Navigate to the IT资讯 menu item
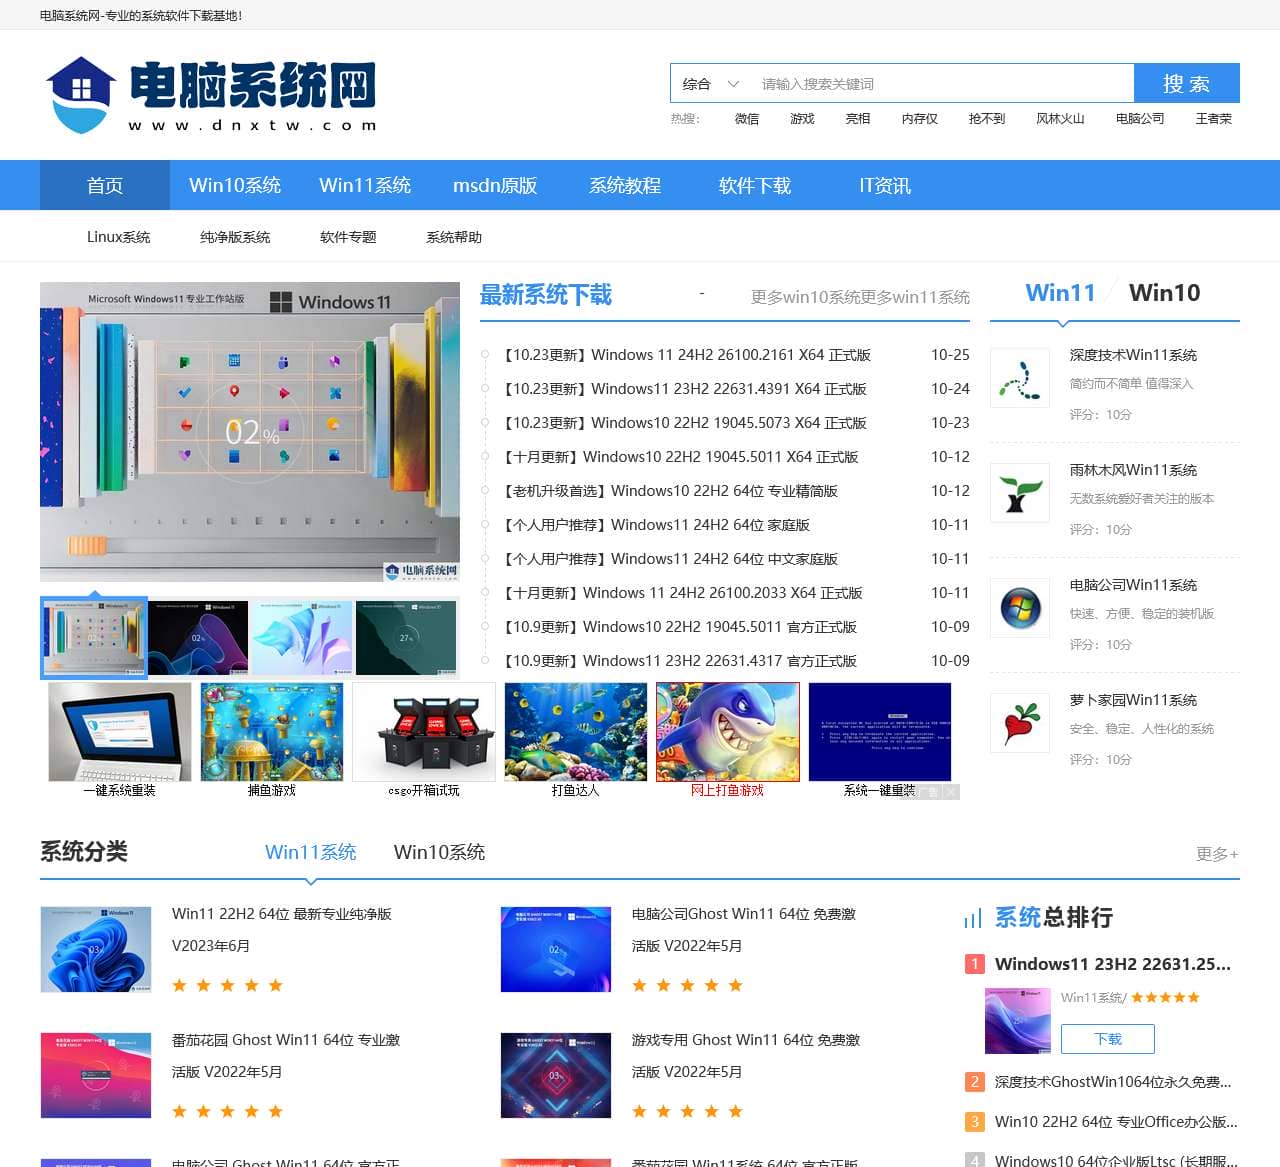The height and width of the screenshot is (1167, 1280). click(x=884, y=185)
